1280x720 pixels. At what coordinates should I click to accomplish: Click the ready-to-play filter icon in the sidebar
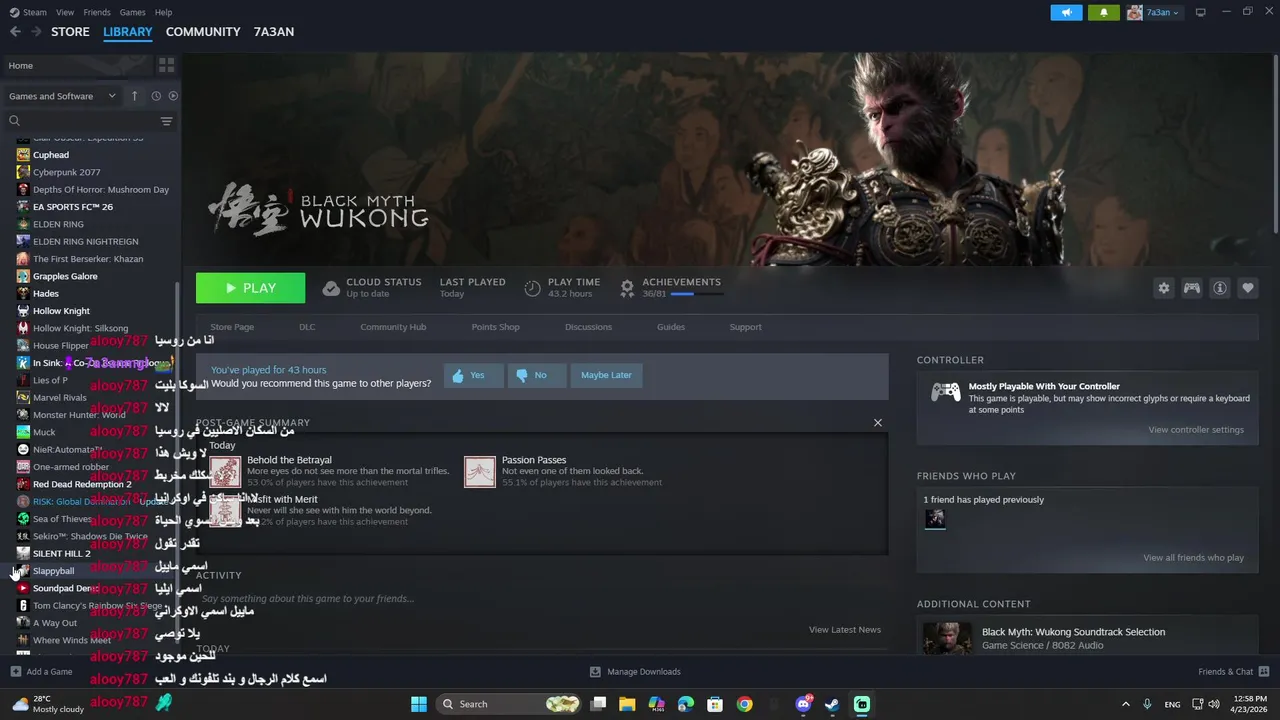click(173, 96)
